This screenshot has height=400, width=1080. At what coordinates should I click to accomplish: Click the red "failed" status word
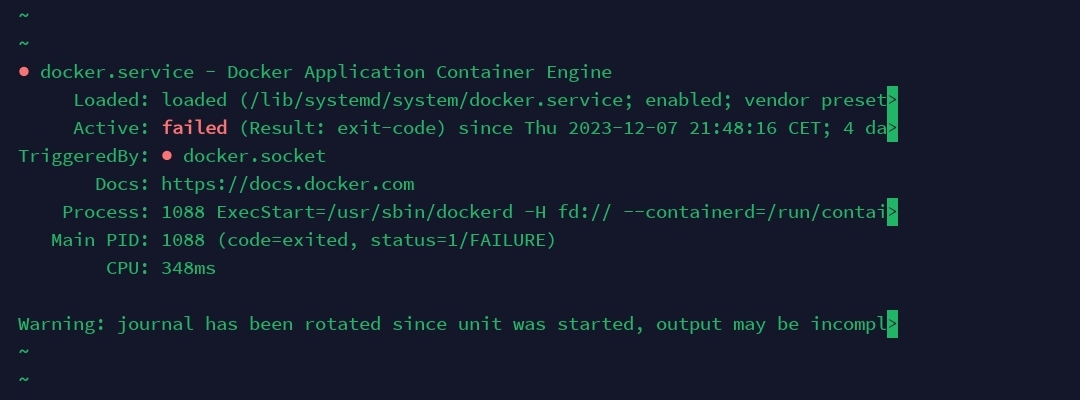pyautogui.click(x=195, y=128)
